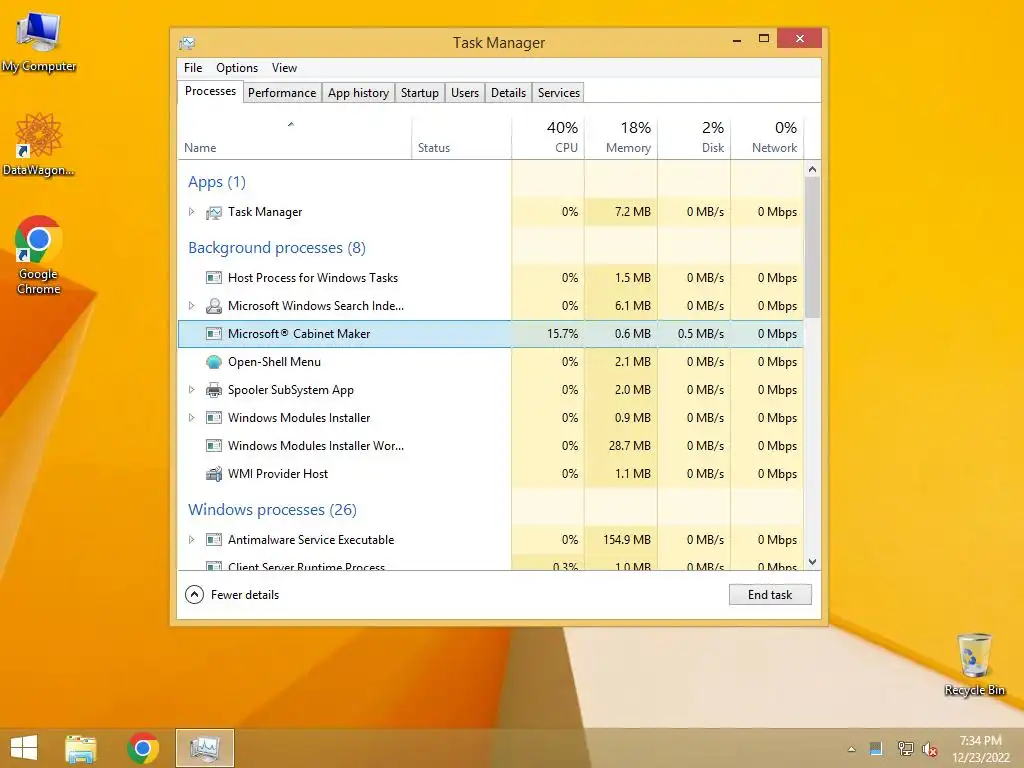This screenshot has height=768, width=1024.
Task: Click the End task button
Action: tap(770, 595)
